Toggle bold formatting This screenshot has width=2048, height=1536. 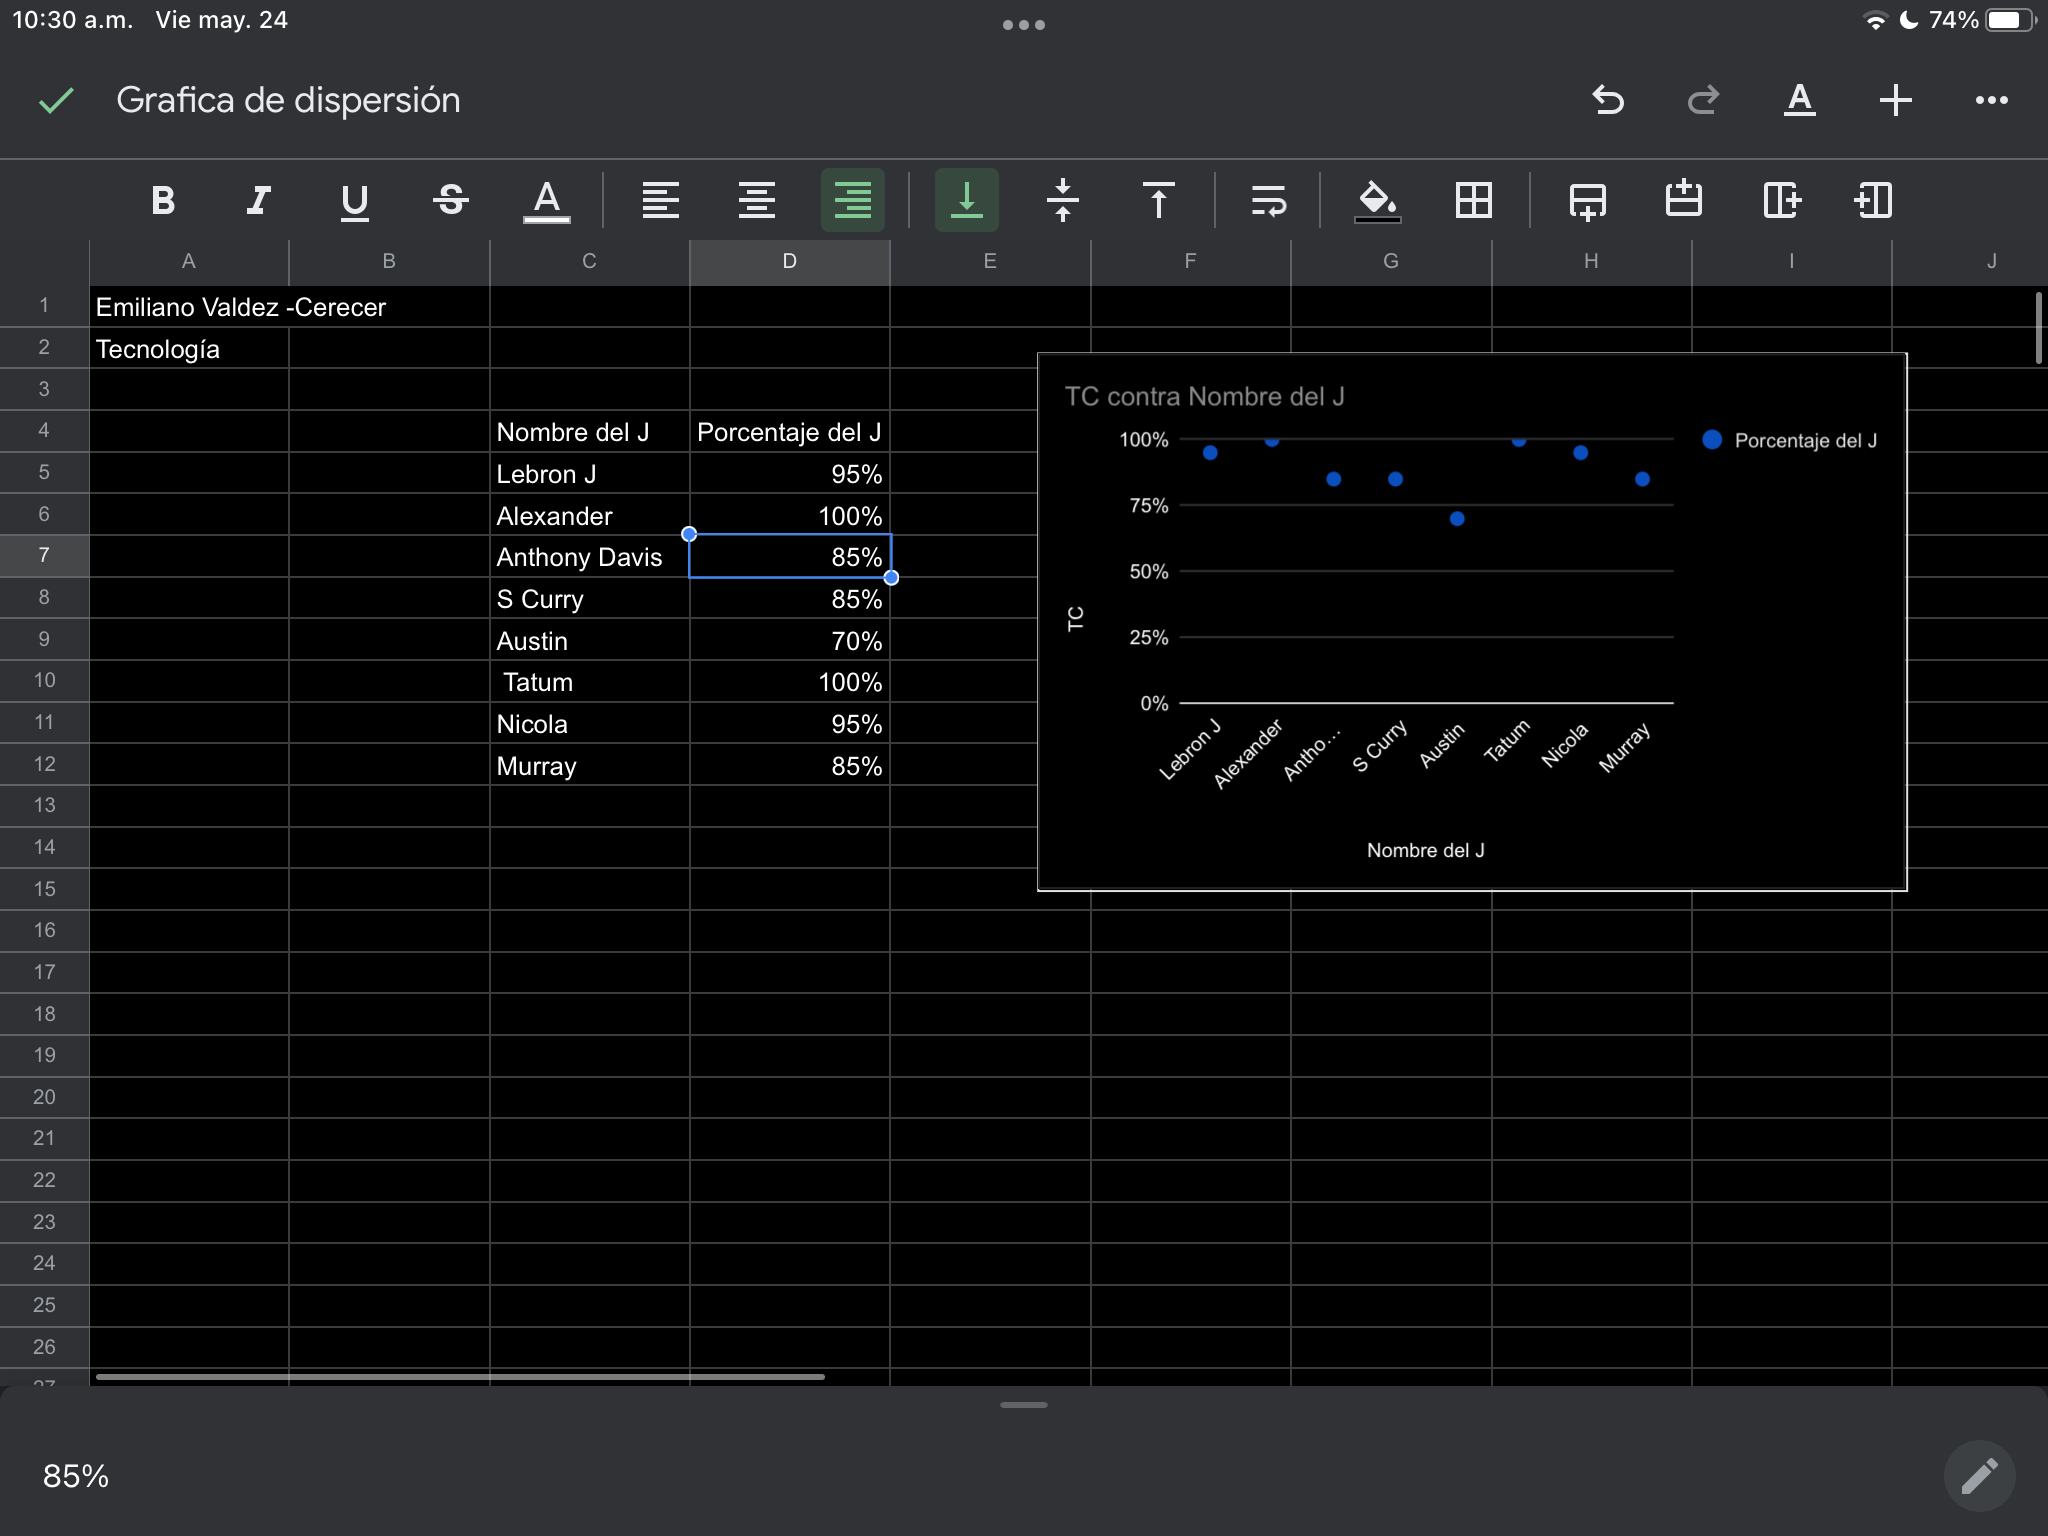[x=163, y=200]
